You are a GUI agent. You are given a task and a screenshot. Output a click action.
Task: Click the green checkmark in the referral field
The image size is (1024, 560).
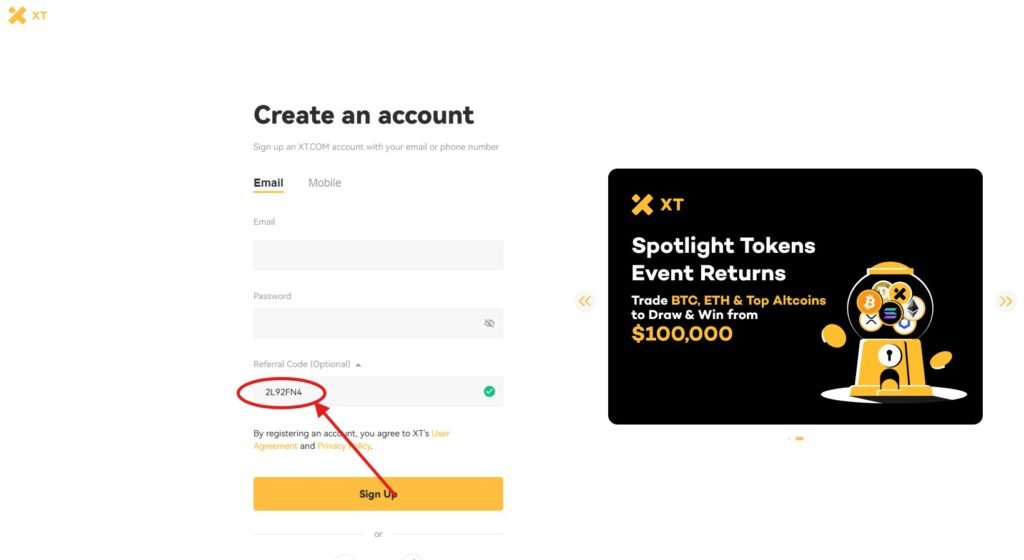point(489,391)
